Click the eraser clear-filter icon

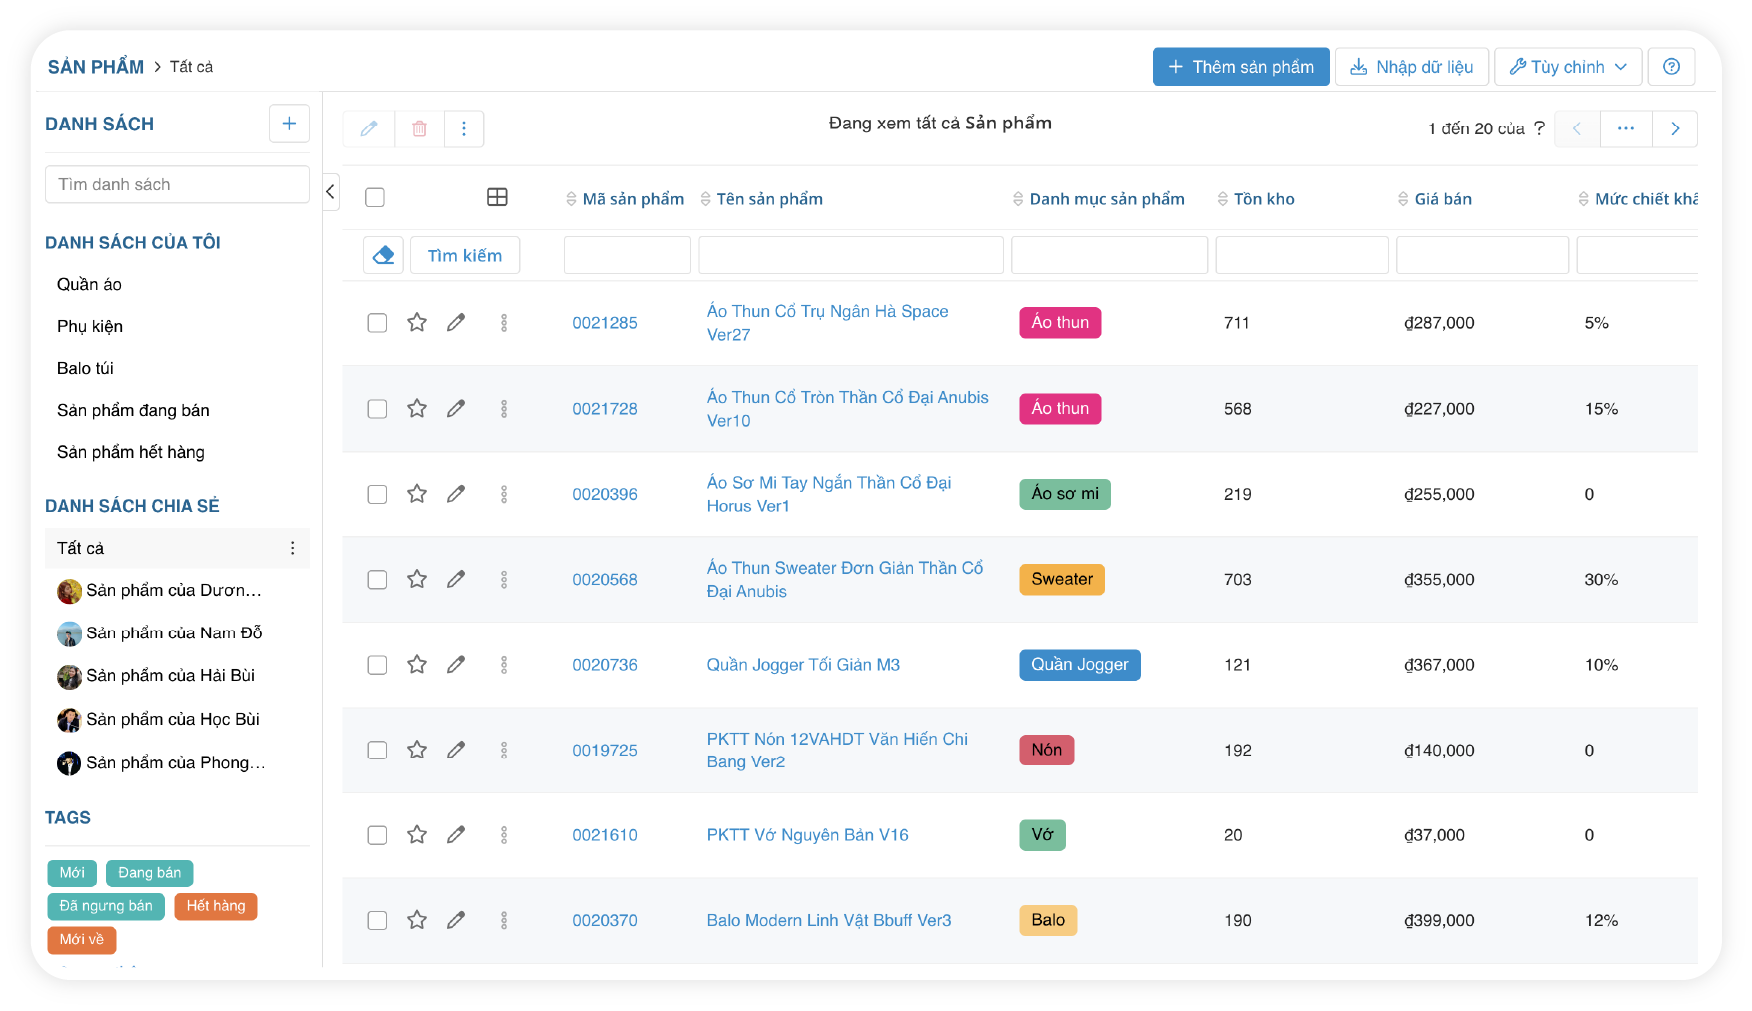[383, 256]
